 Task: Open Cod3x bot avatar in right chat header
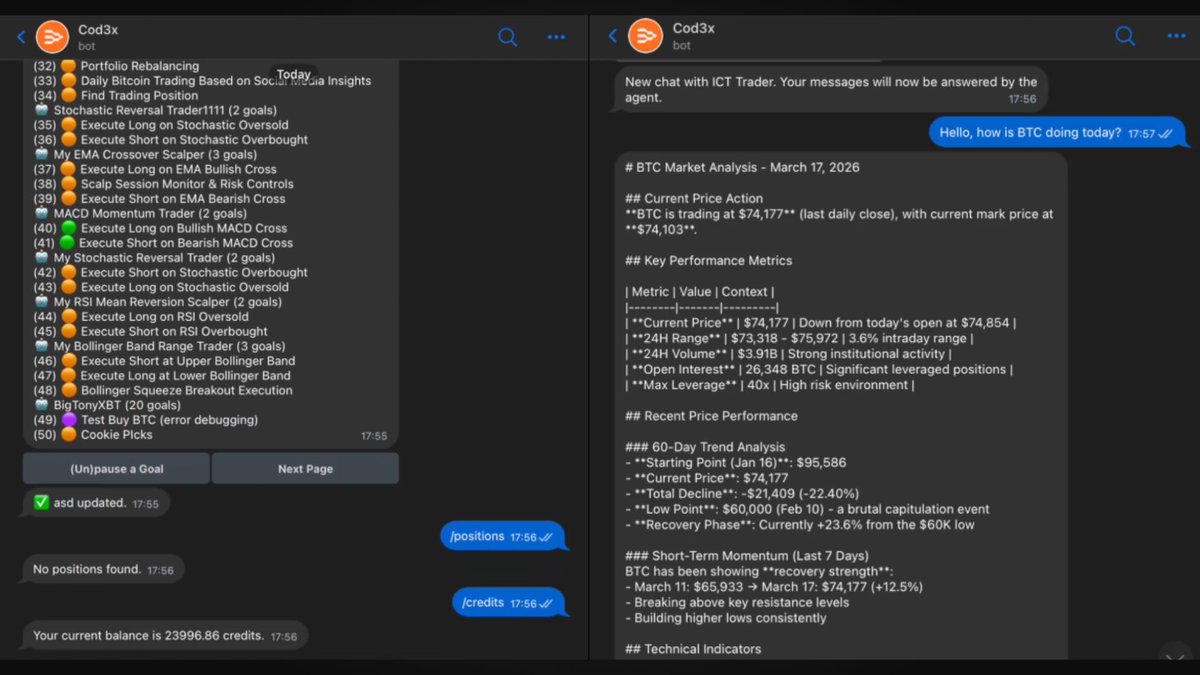tap(645, 37)
